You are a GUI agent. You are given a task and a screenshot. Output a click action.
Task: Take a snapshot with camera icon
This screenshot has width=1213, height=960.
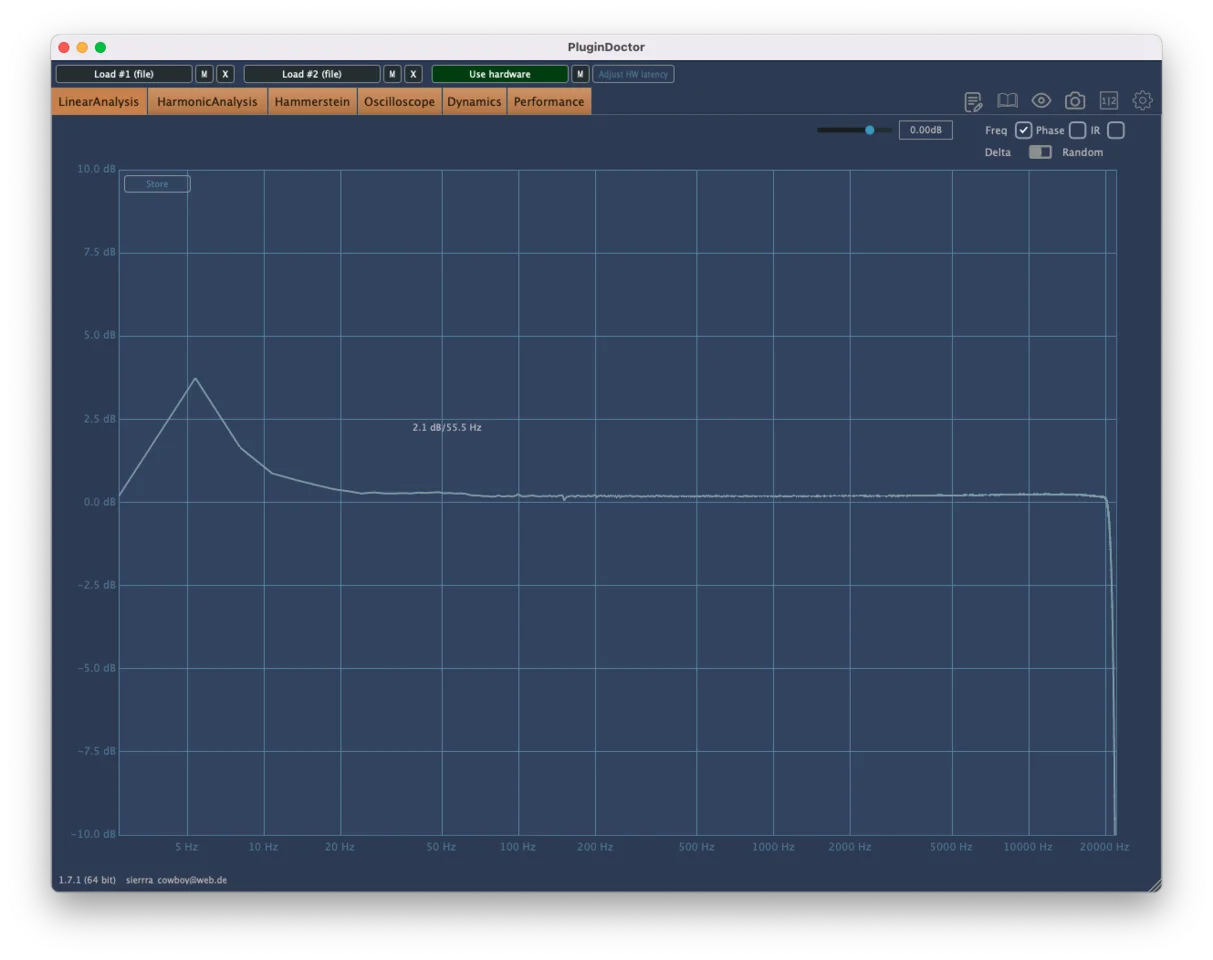tap(1075, 101)
